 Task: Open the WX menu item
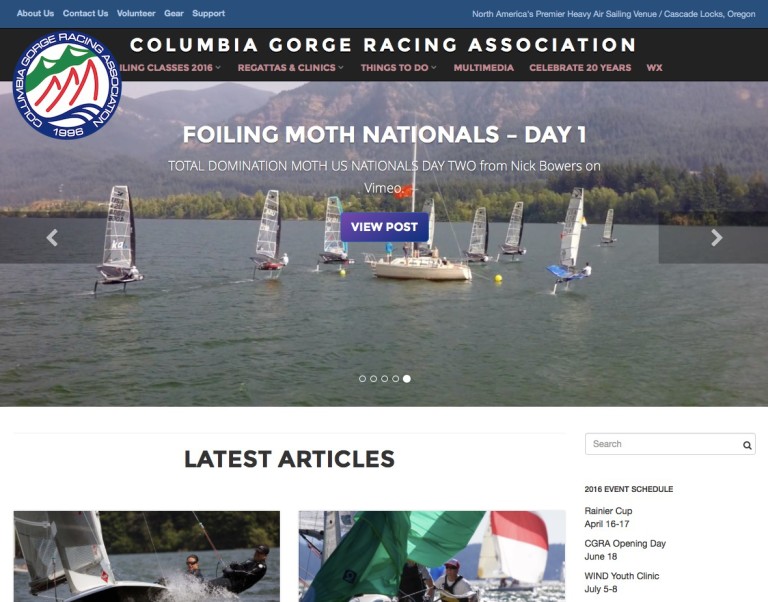click(654, 68)
